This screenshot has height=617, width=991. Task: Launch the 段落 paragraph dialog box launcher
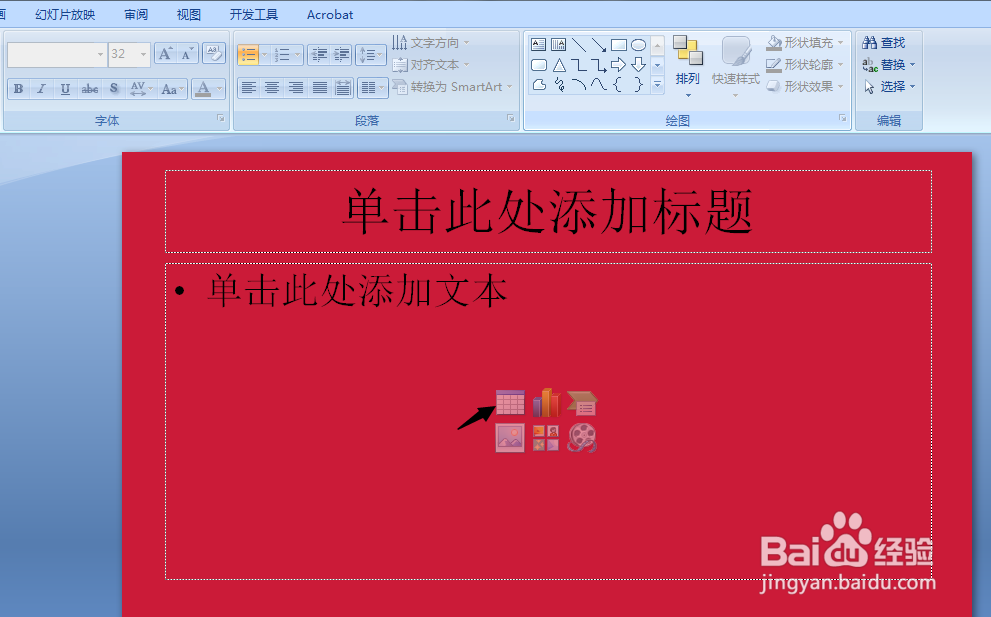pos(511,118)
